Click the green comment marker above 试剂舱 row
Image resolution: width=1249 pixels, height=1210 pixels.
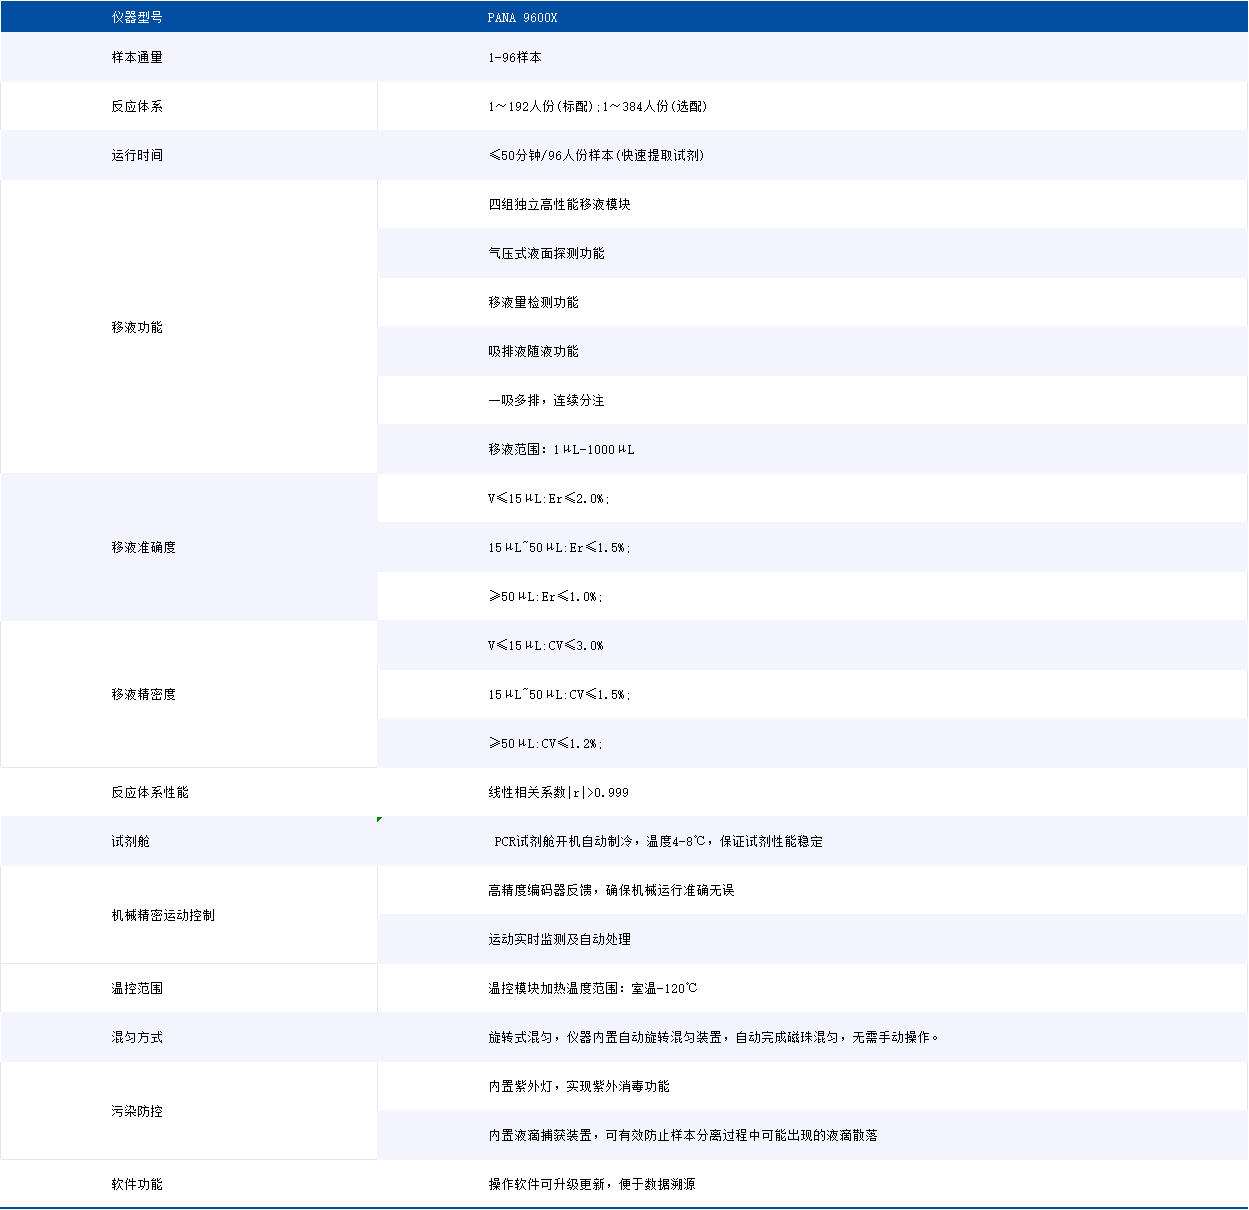379,818
